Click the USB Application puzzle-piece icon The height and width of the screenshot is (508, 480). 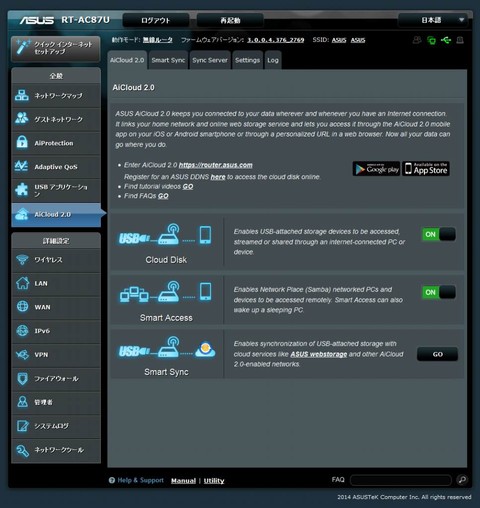pyautogui.click(x=22, y=189)
